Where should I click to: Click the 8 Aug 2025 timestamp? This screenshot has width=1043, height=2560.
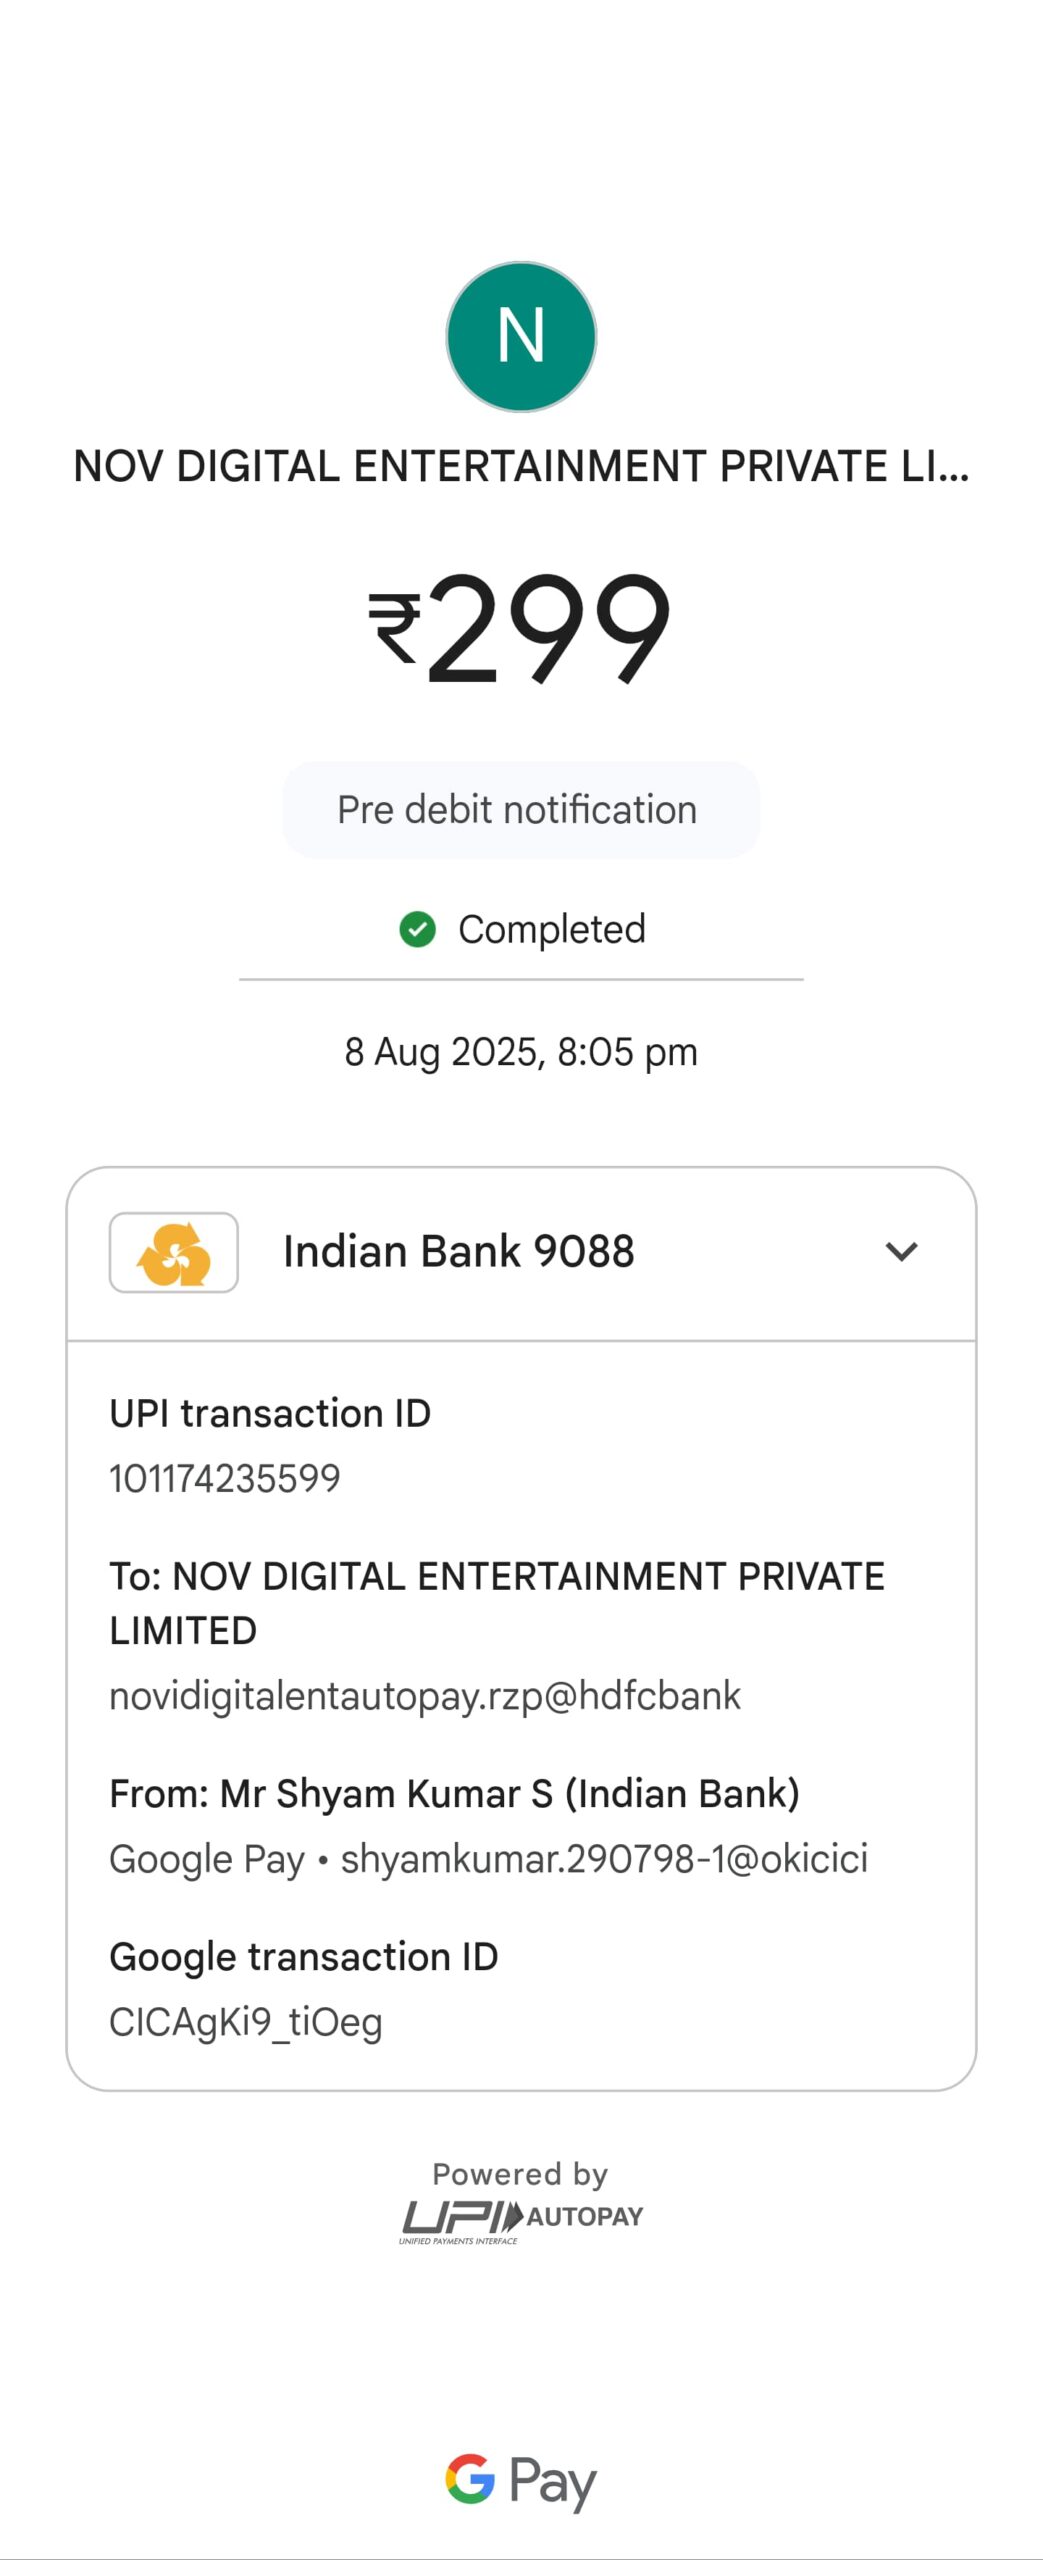[x=521, y=1052]
